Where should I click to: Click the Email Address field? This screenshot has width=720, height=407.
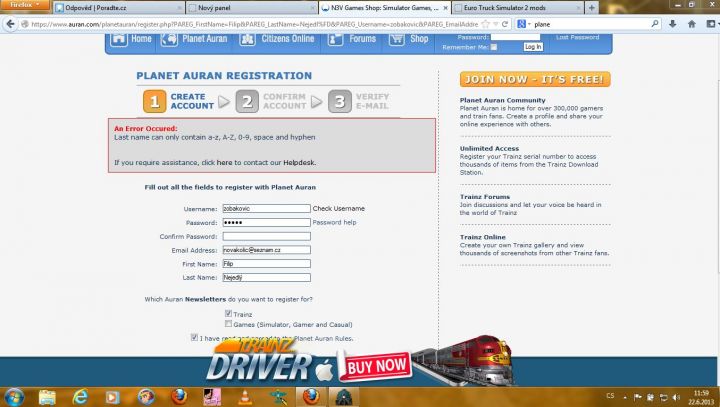point(266,250)
